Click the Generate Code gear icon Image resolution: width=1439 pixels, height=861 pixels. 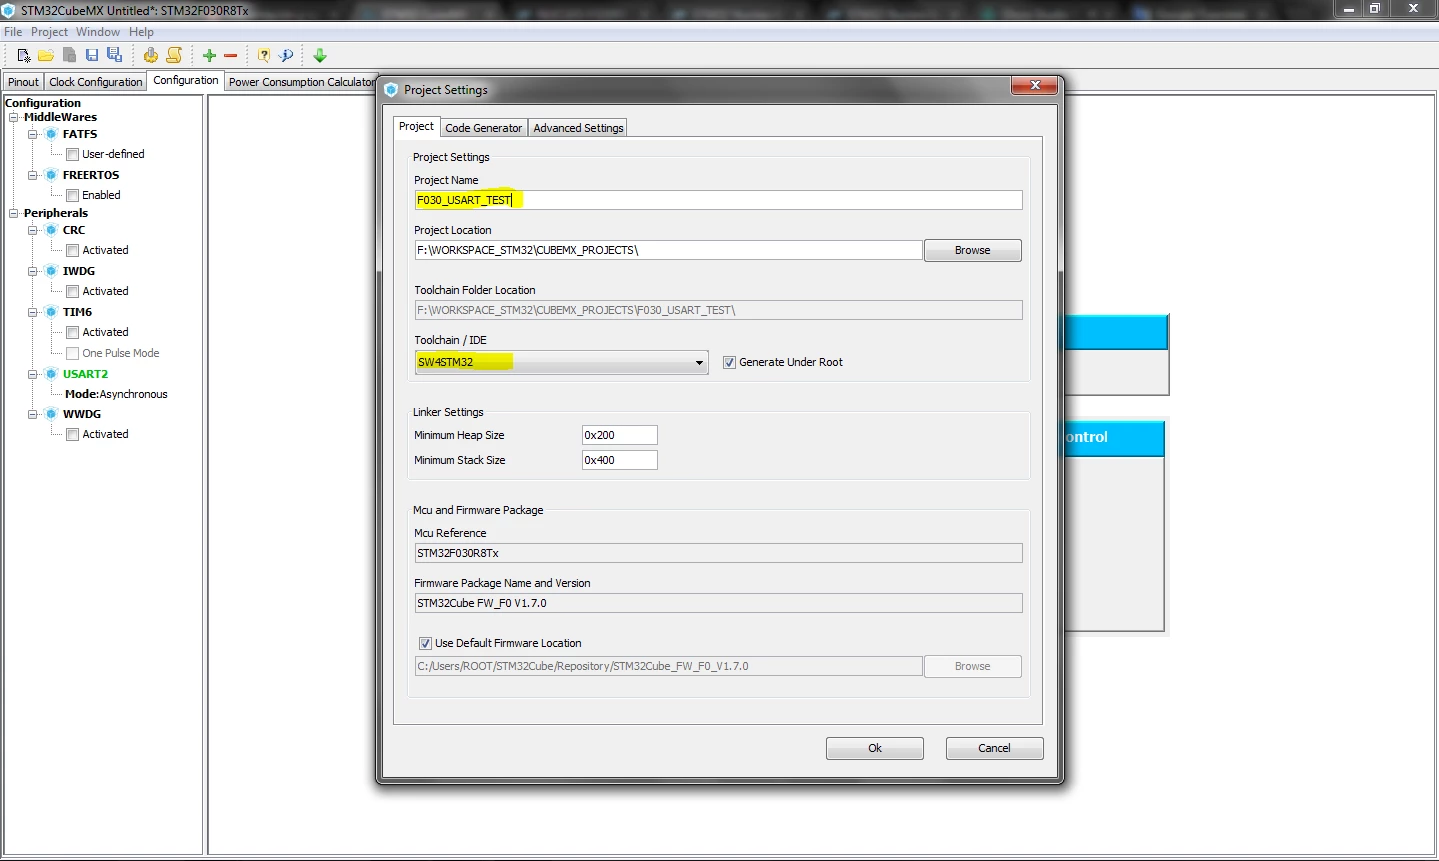(151, 55)
